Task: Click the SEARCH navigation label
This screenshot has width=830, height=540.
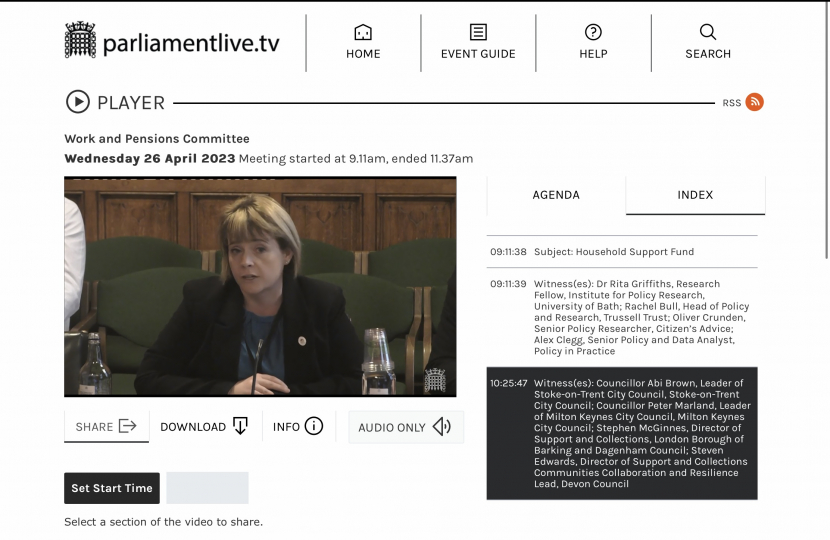Action: [708, 54]
